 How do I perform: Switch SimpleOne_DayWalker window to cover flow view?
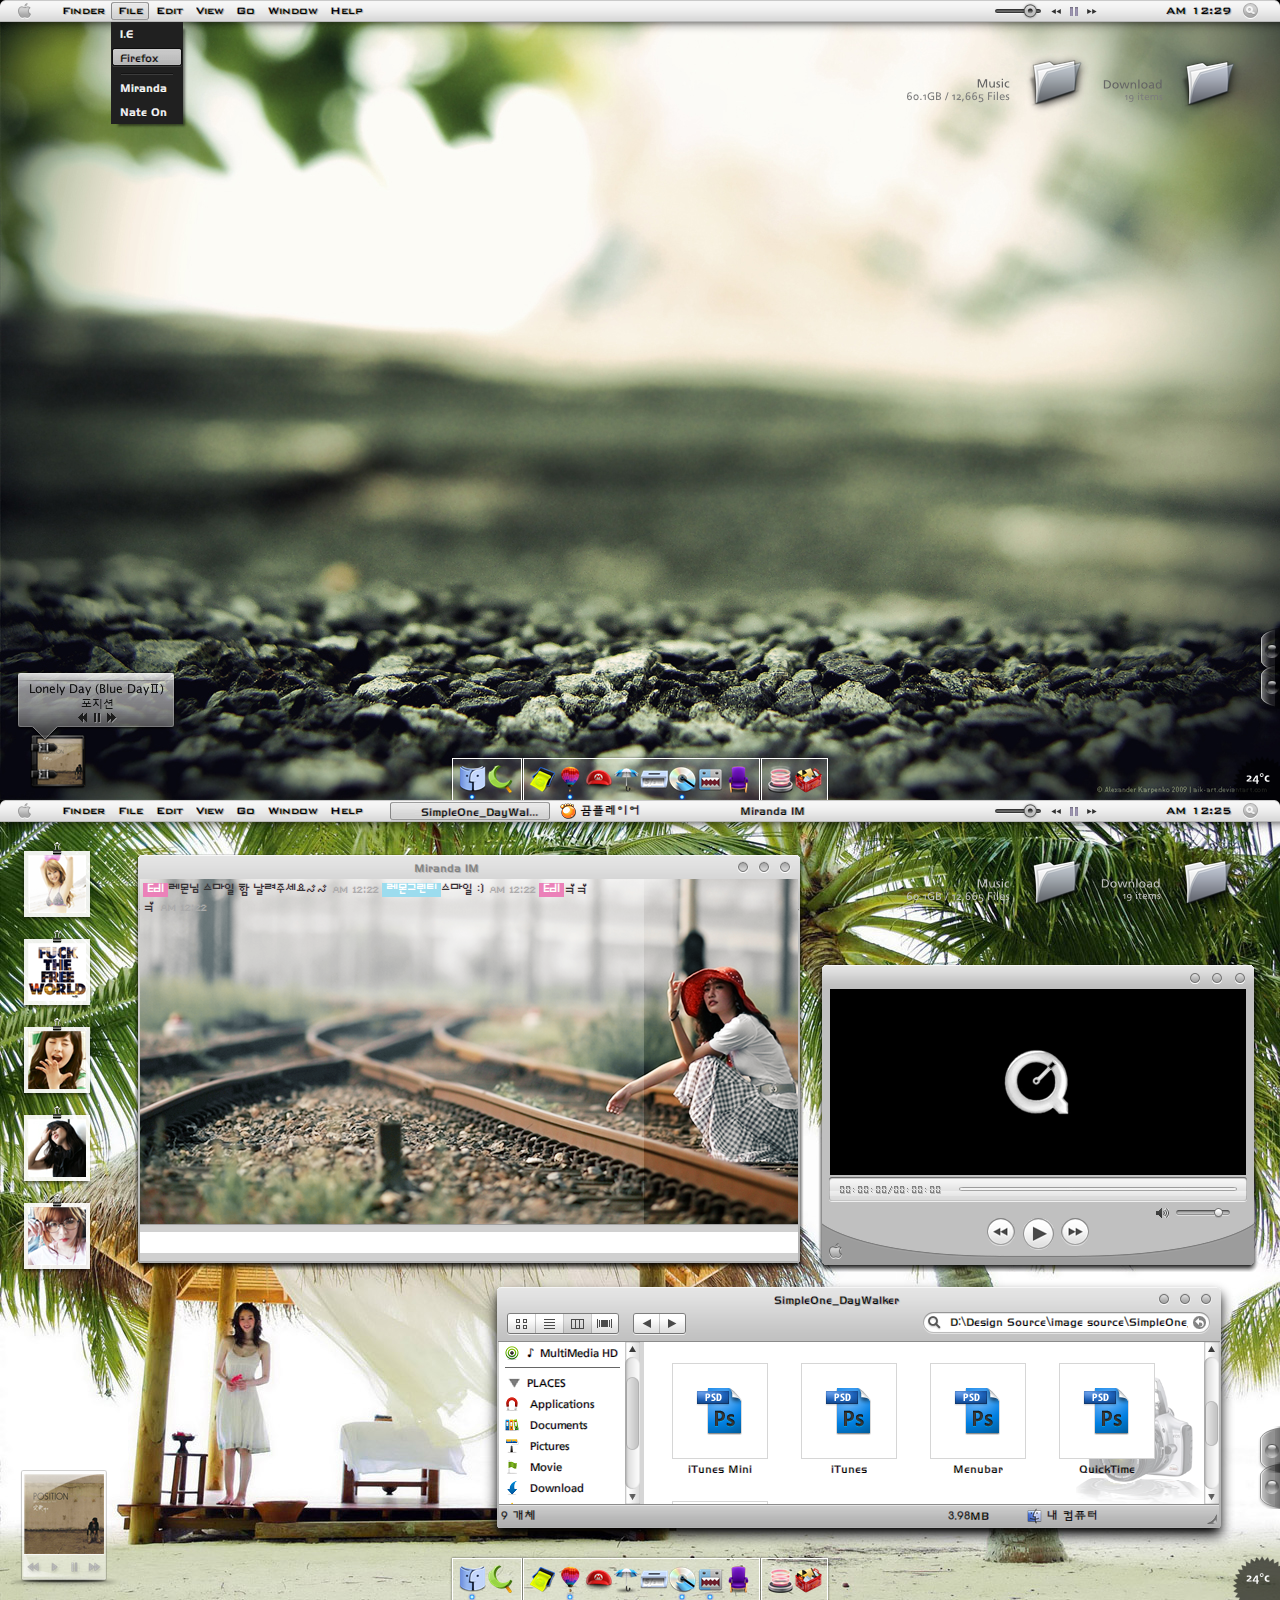(605, 1323)
